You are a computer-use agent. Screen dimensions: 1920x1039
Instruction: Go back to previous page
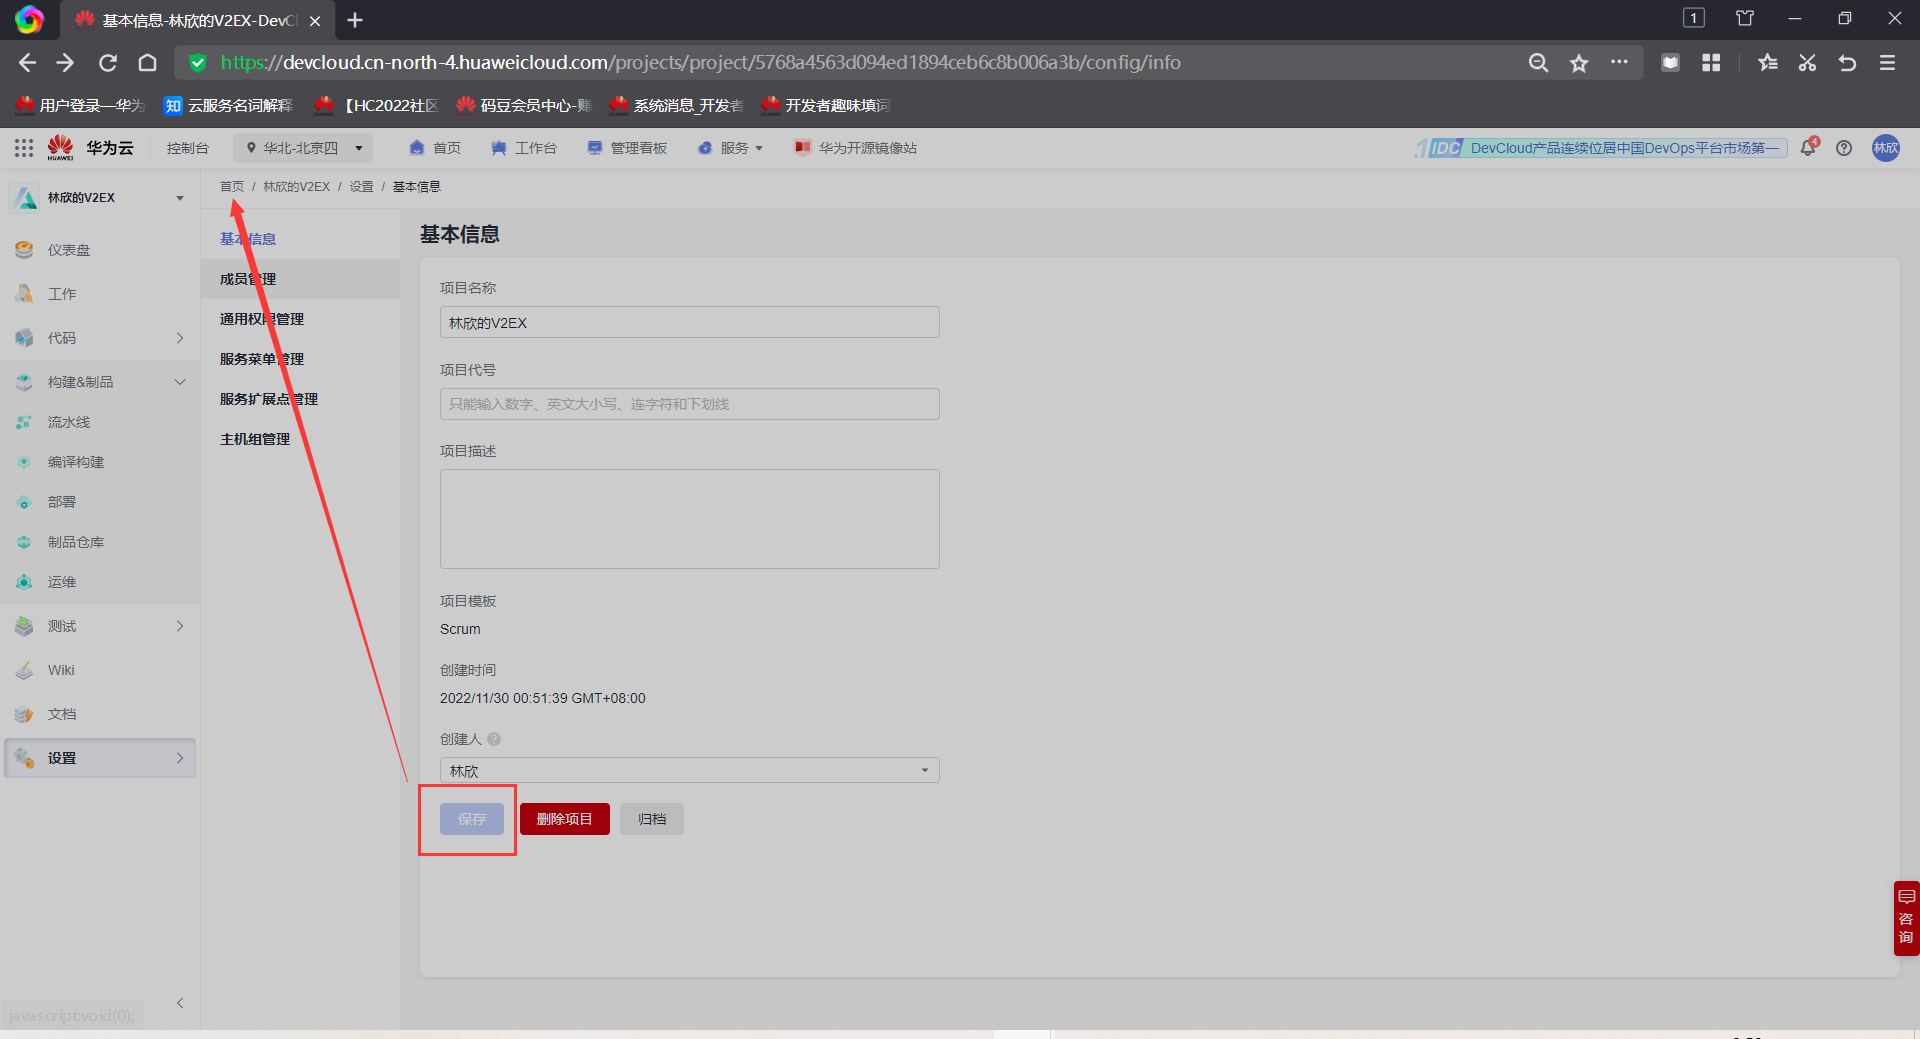27,63
